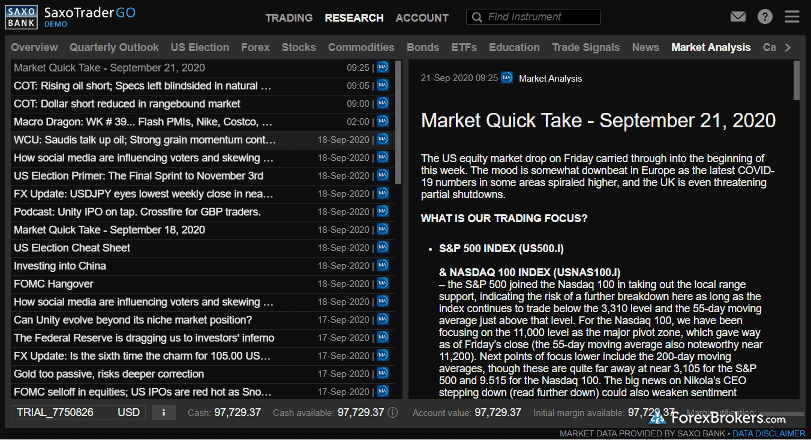Open the Trade Signals tab
Viewport: 811px width, 440px height.
(585, 48)
